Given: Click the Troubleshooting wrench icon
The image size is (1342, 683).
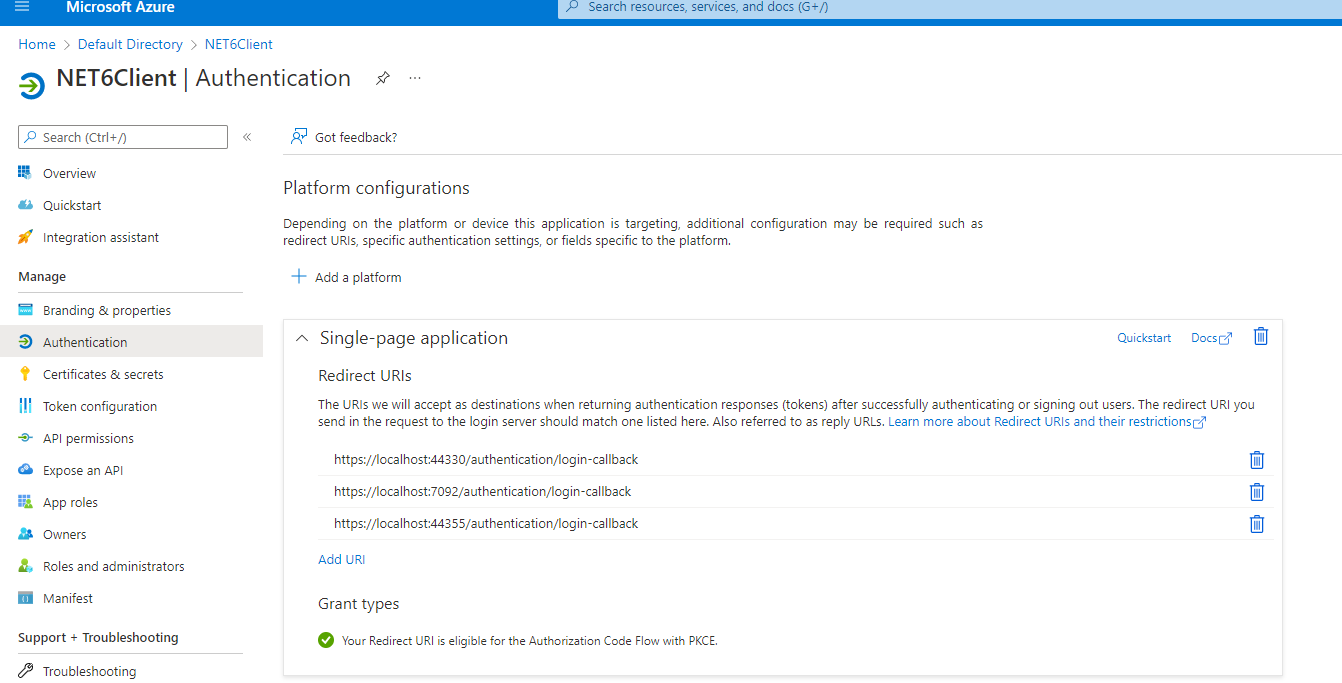Looking at the screenshot, I should click(25, 671).
